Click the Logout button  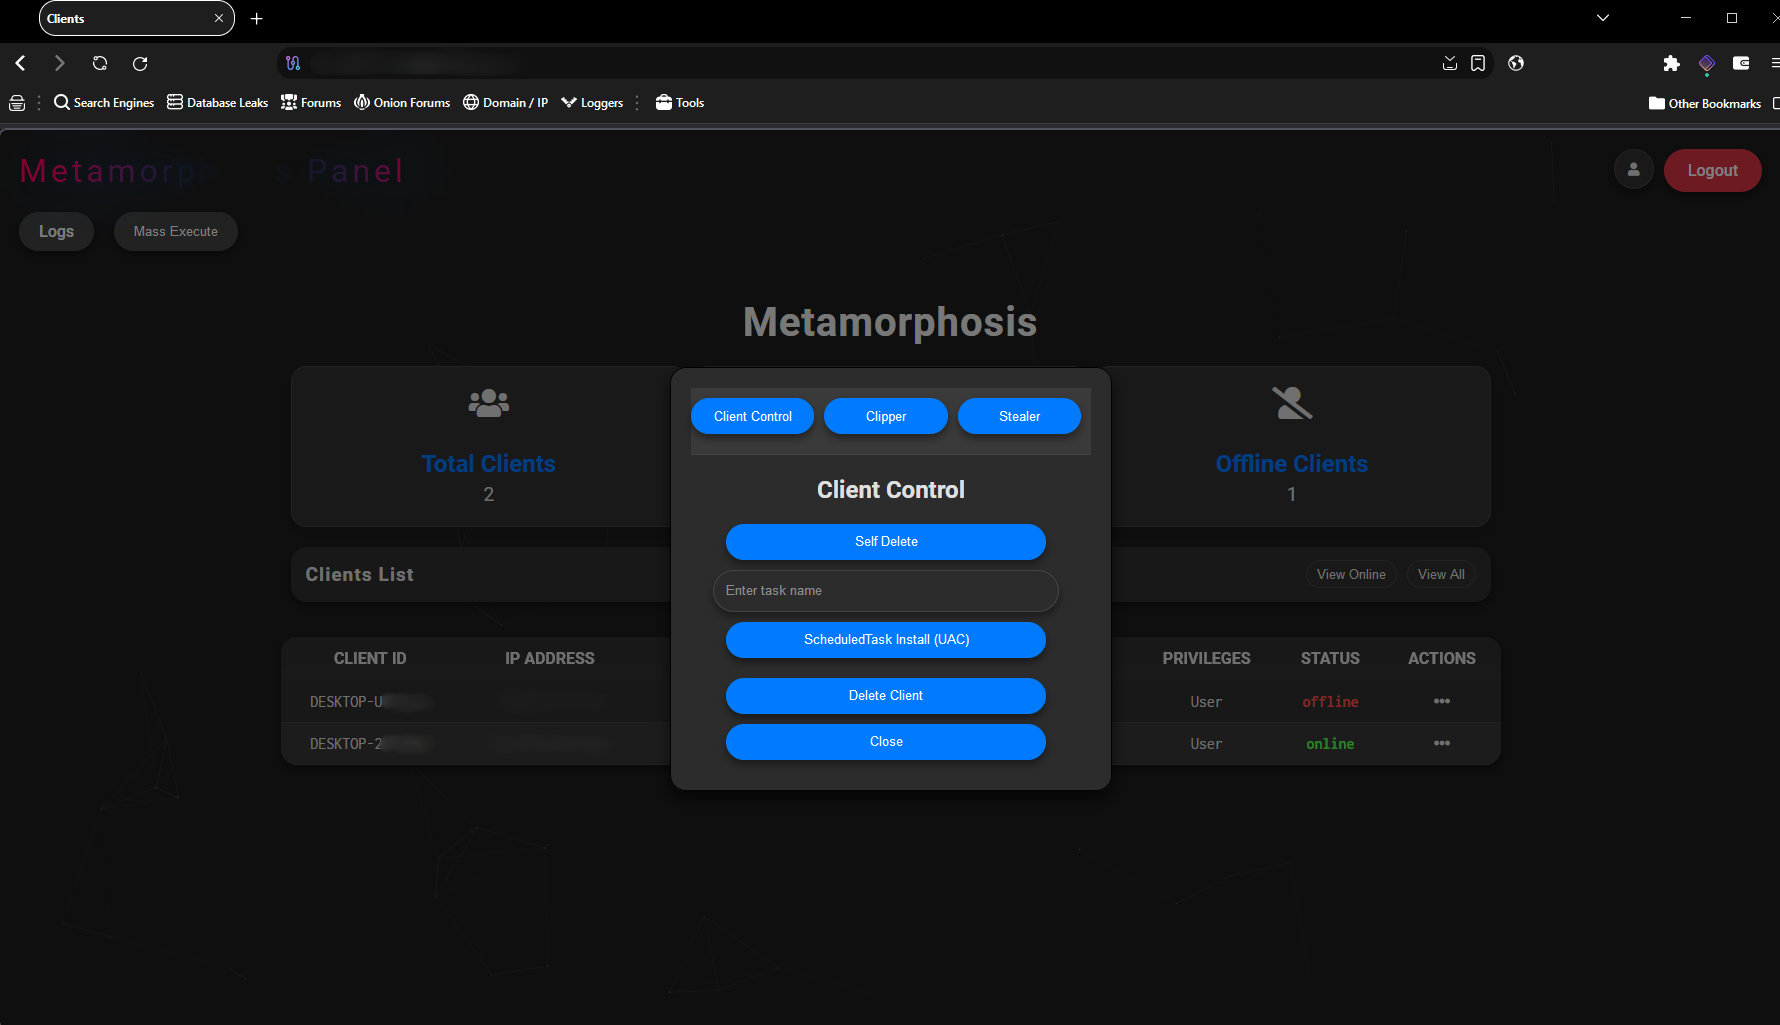[x=1712, y=170]
